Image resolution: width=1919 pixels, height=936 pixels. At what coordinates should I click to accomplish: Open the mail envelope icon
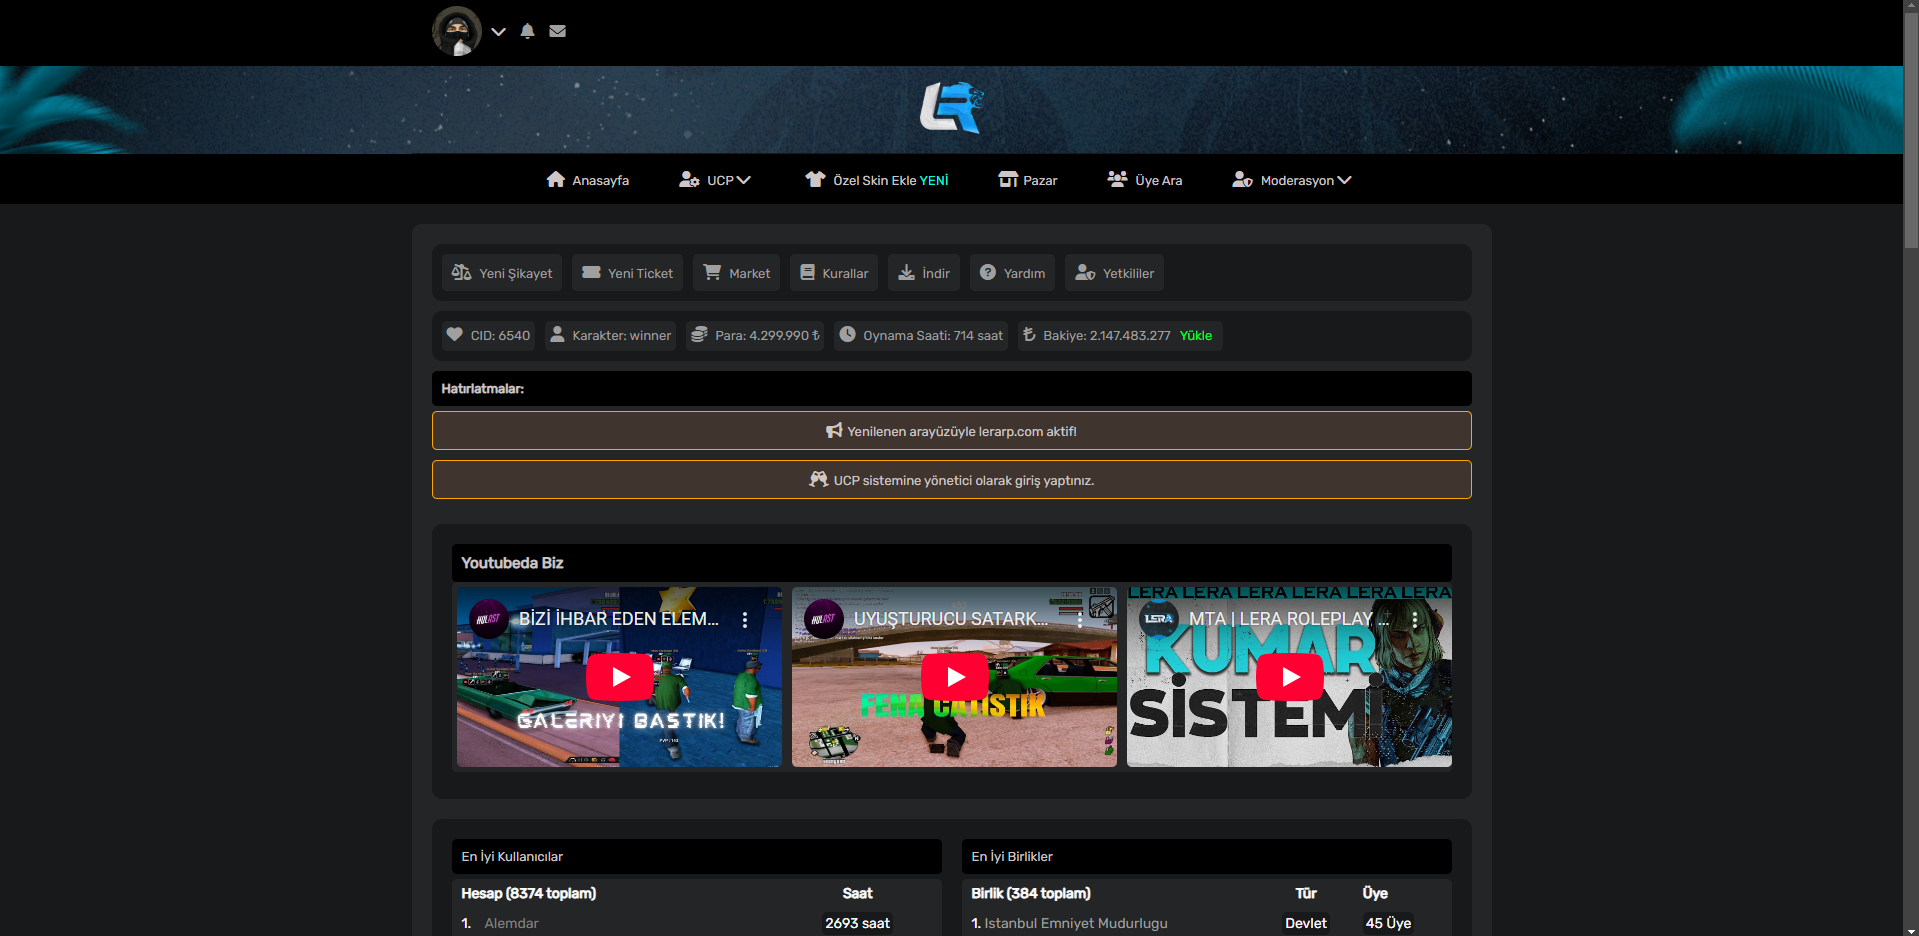click(x=557, y=31)
